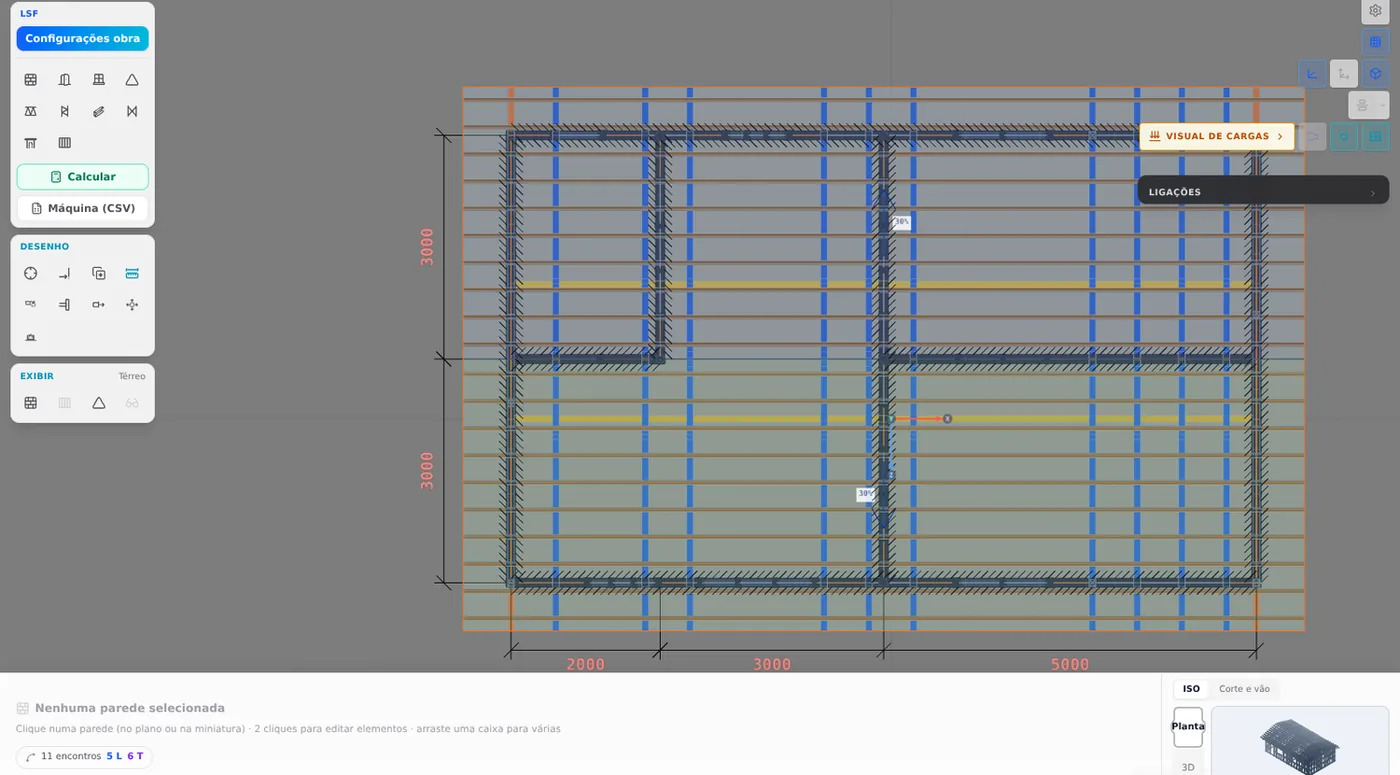Select the align-to-edge tool in Desenho

65,304
